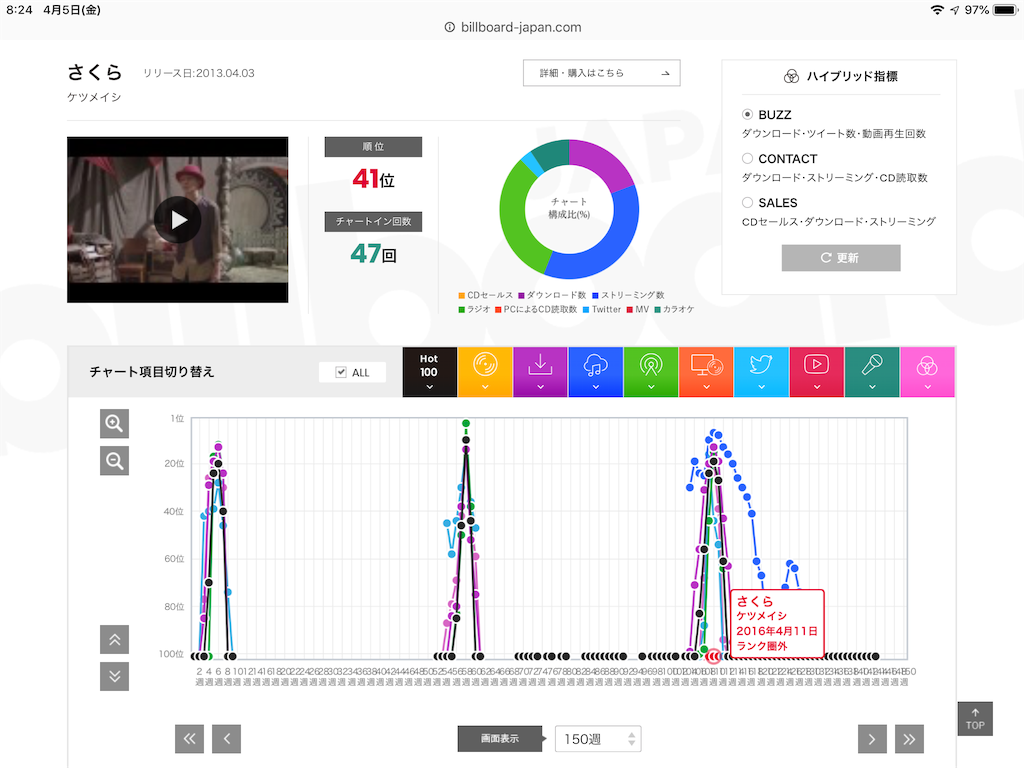
Task: Click the ダウンロード数 legend entry
Action: tap(552, 295)
